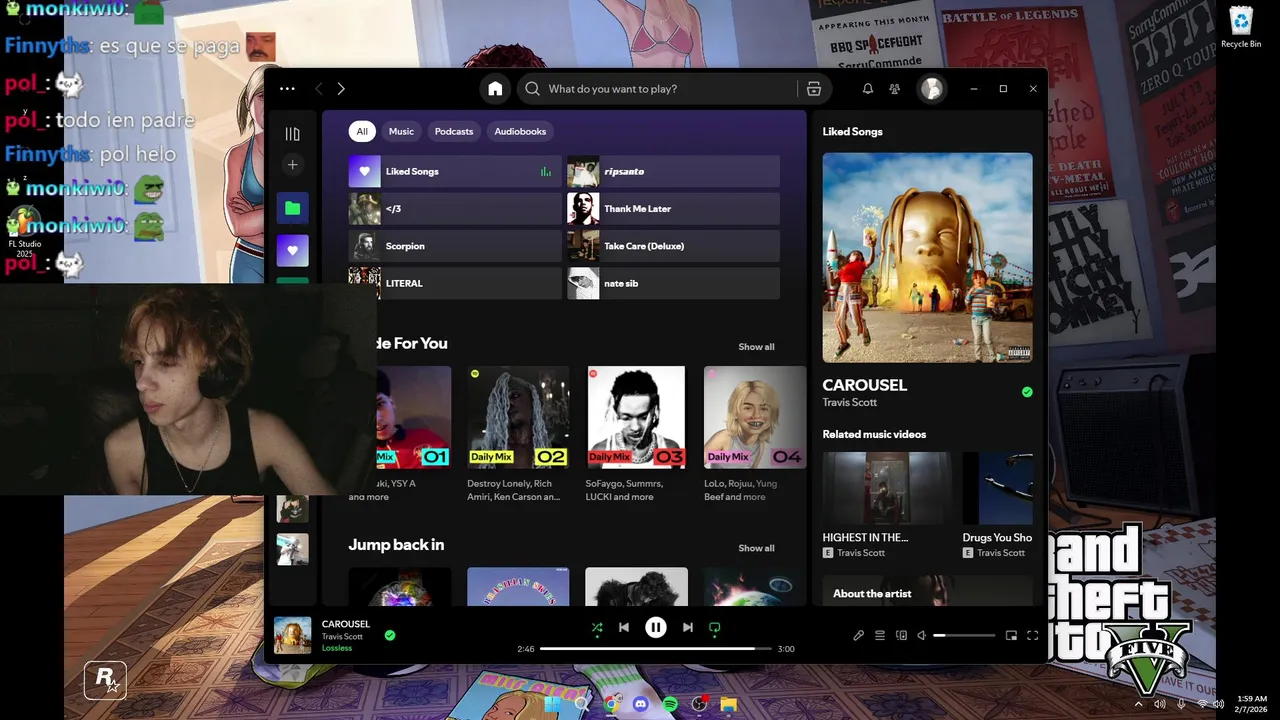
Task: Click the Windows Start button
Action: [552, 704]
